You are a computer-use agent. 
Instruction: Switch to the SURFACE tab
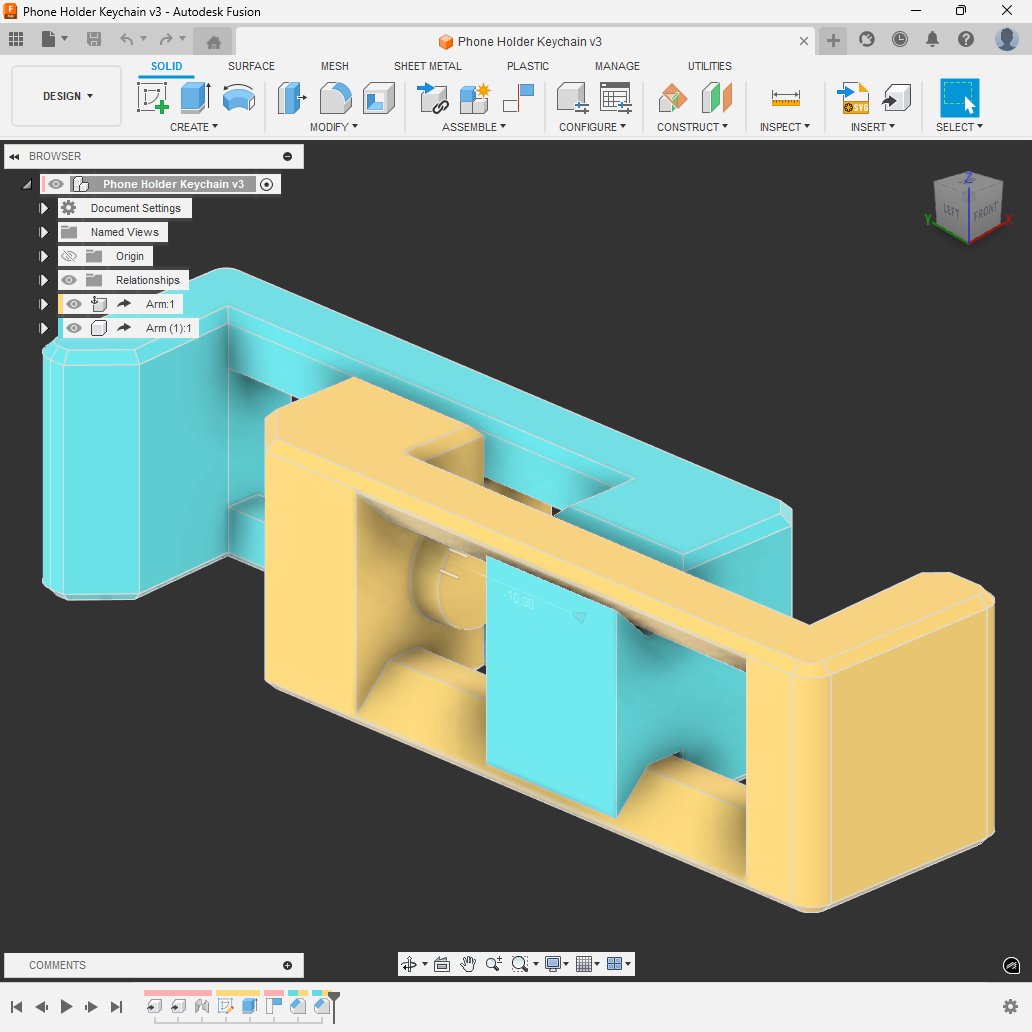(251, 66)
